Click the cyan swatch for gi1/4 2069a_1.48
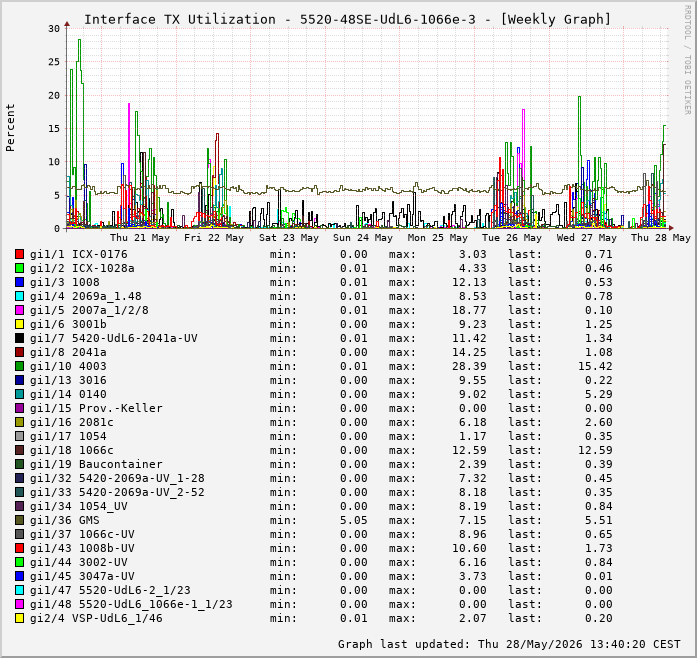Viewport: 697px width, 658px height. (19, 296)
